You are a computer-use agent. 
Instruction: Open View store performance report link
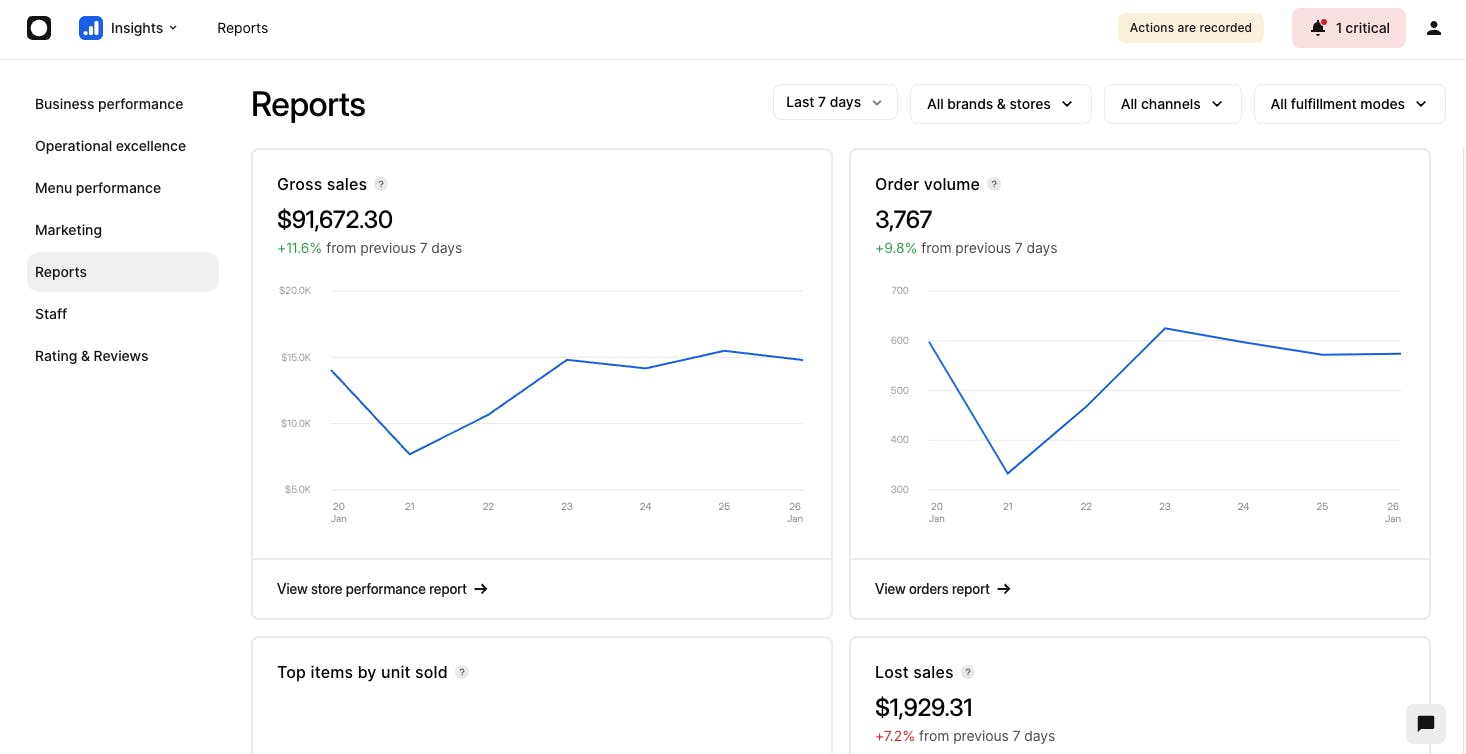point(382,589)
